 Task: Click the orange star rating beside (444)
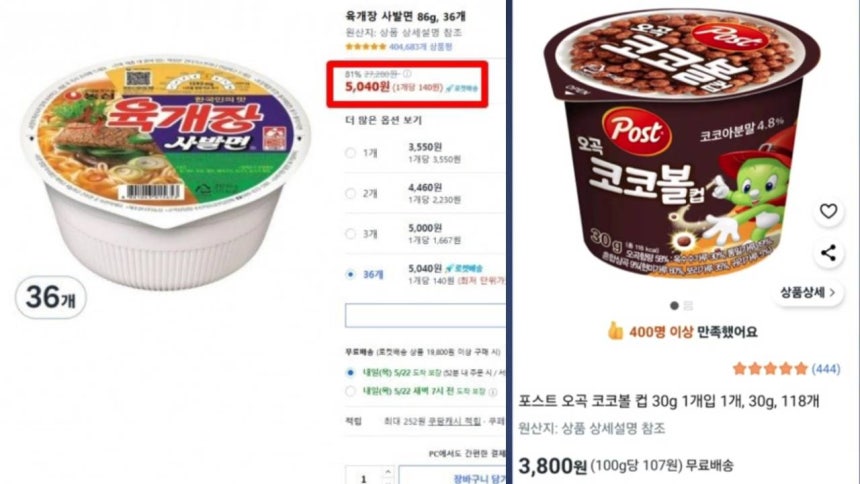pyautogui.click(x=771, y=368)
